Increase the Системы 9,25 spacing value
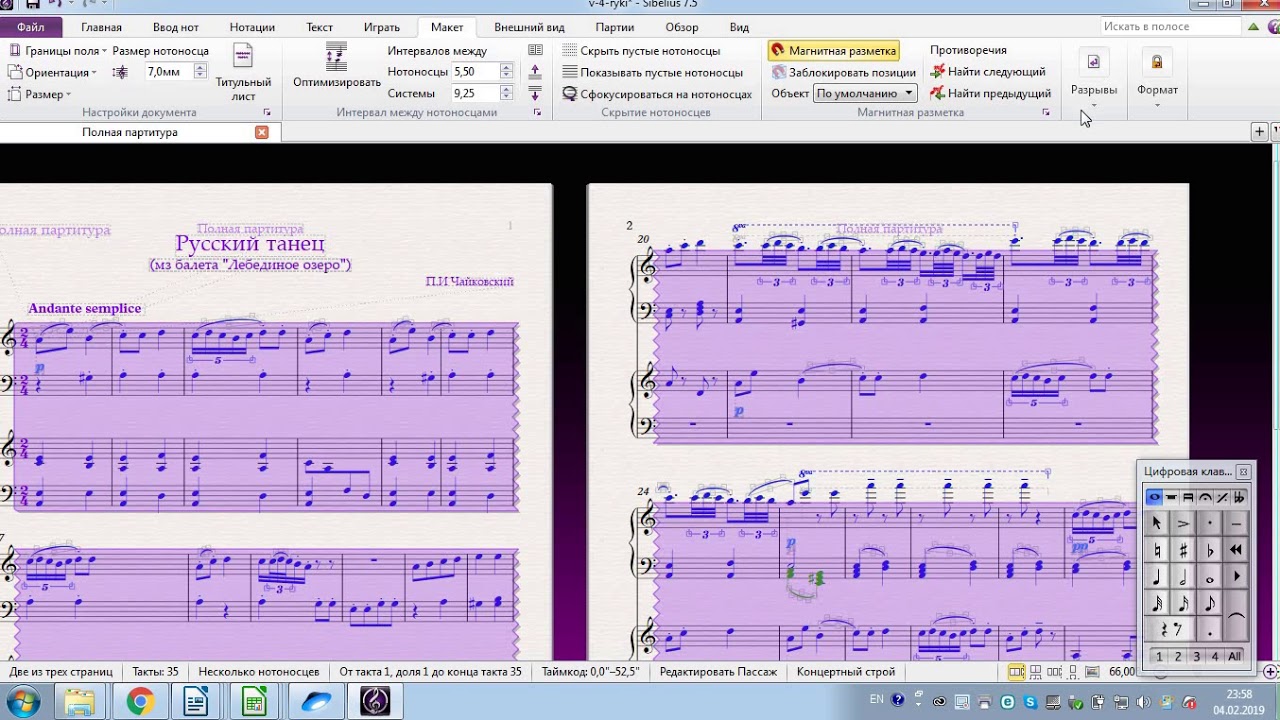The height and width of the screenshot is (720, 1280). (x=506, y=89)
